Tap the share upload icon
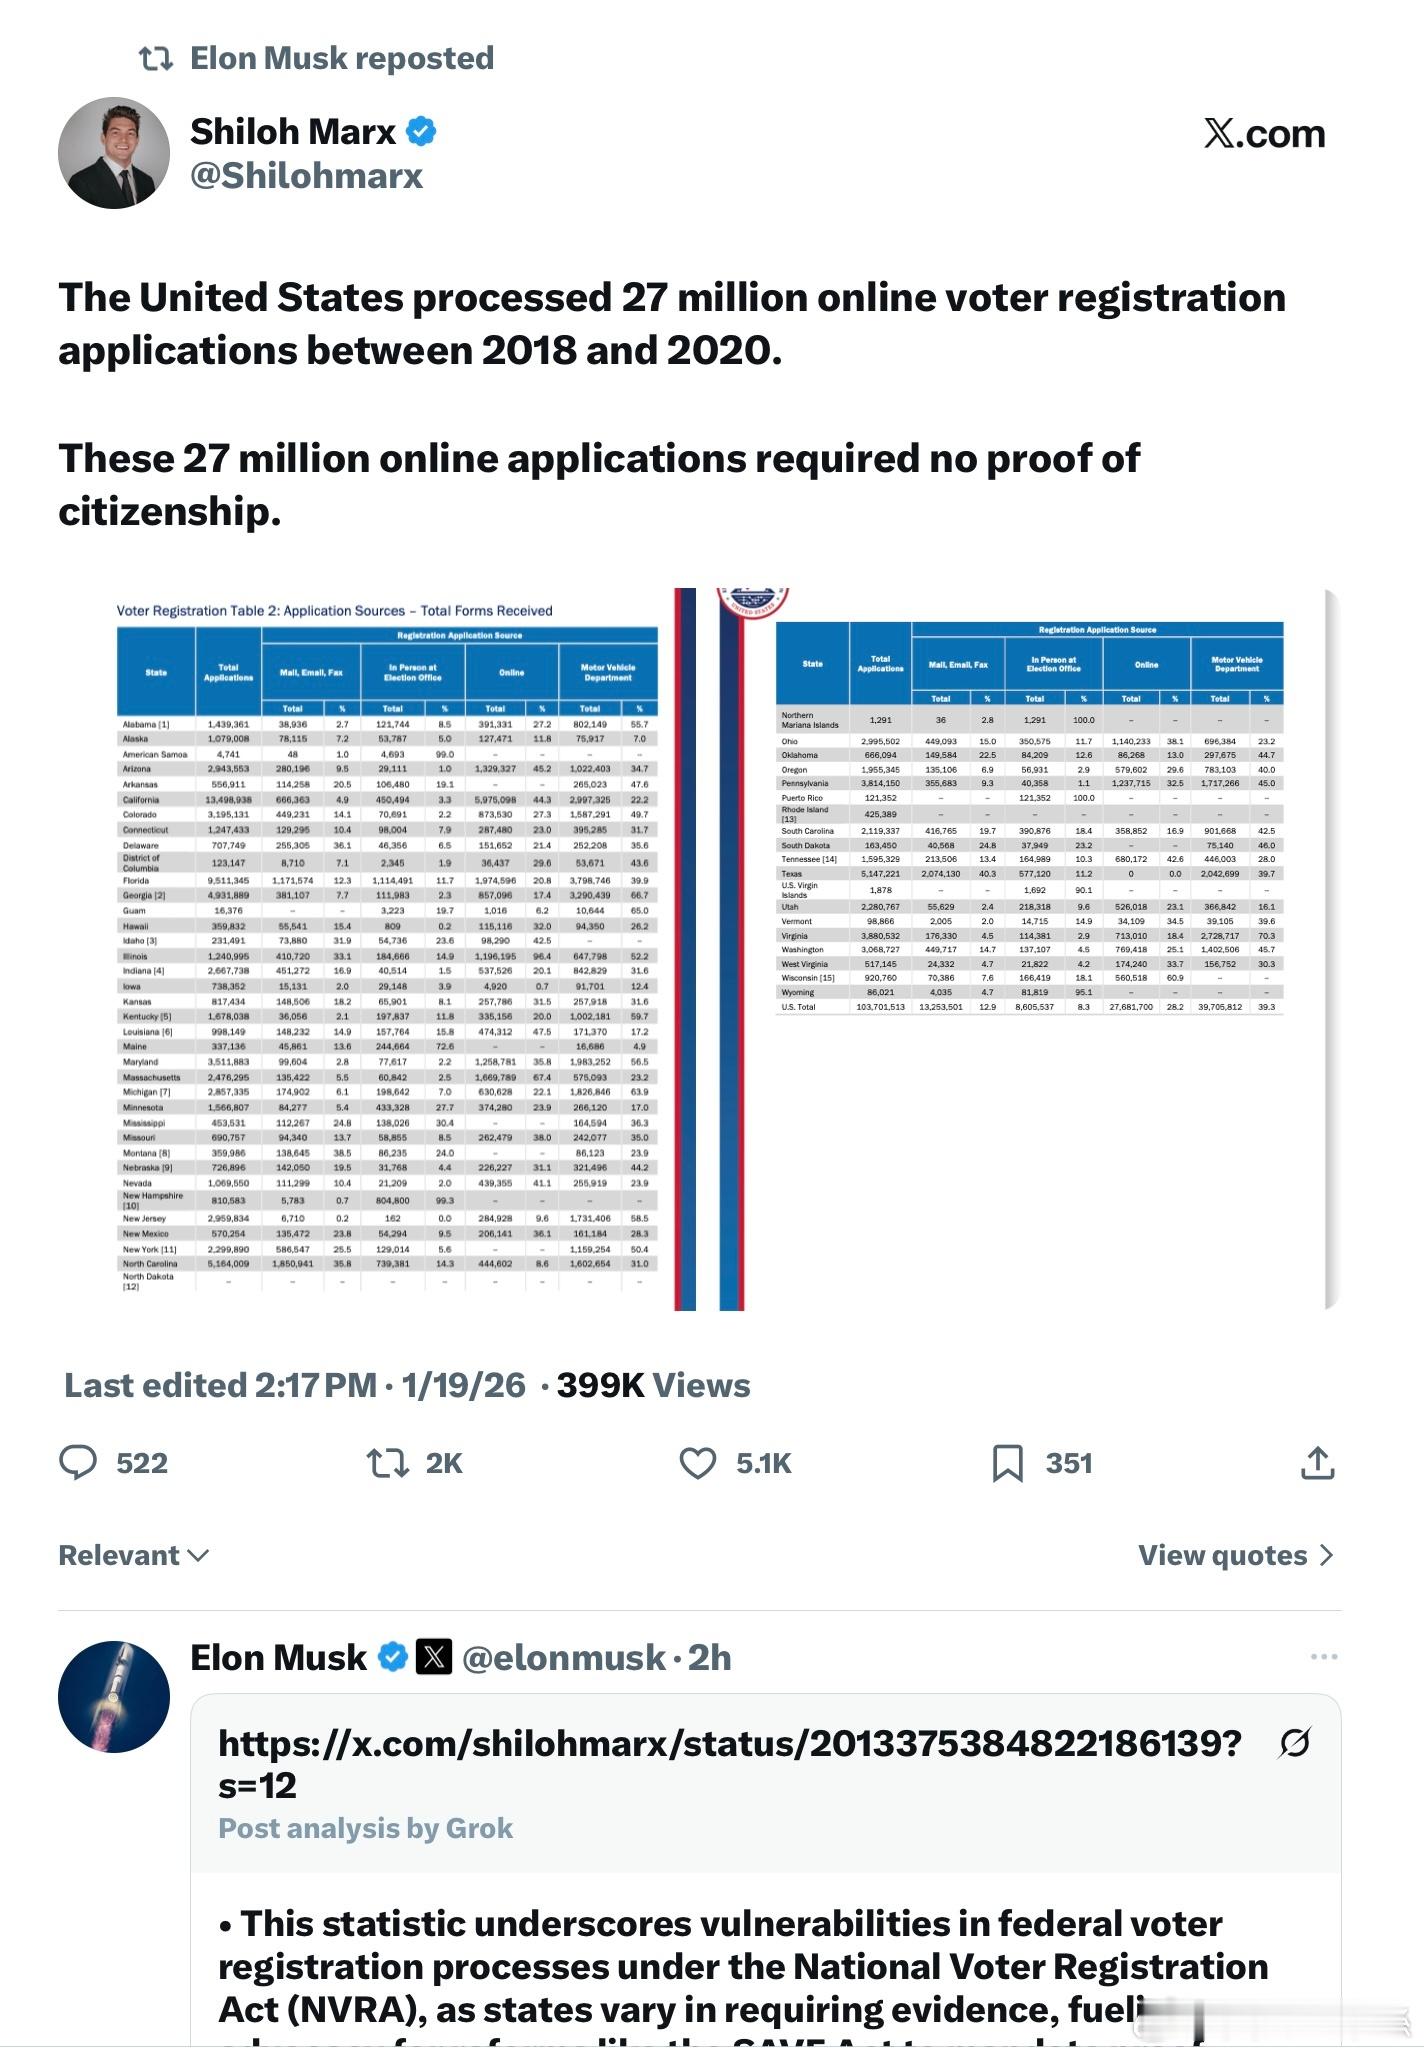The height and width of the screenshot is (2056, 1424). (1317, 1463)
